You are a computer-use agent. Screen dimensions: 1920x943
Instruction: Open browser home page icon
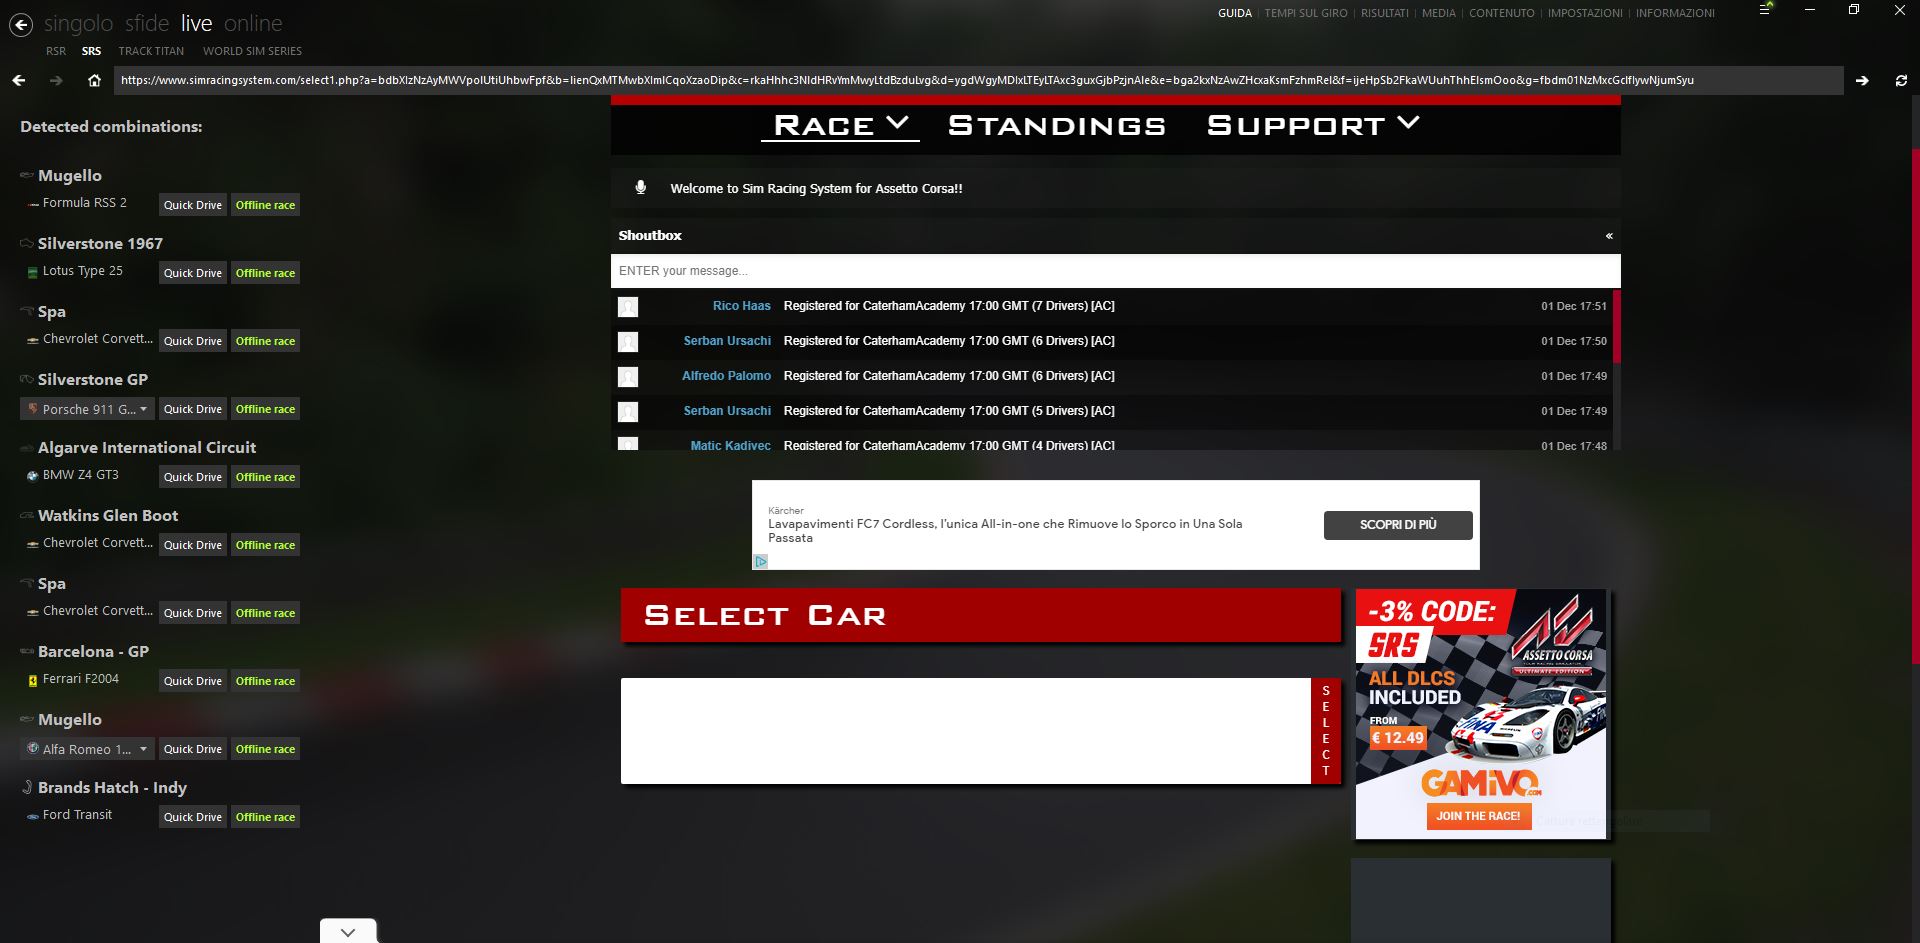pyautogui.click(x=94, y=80)
